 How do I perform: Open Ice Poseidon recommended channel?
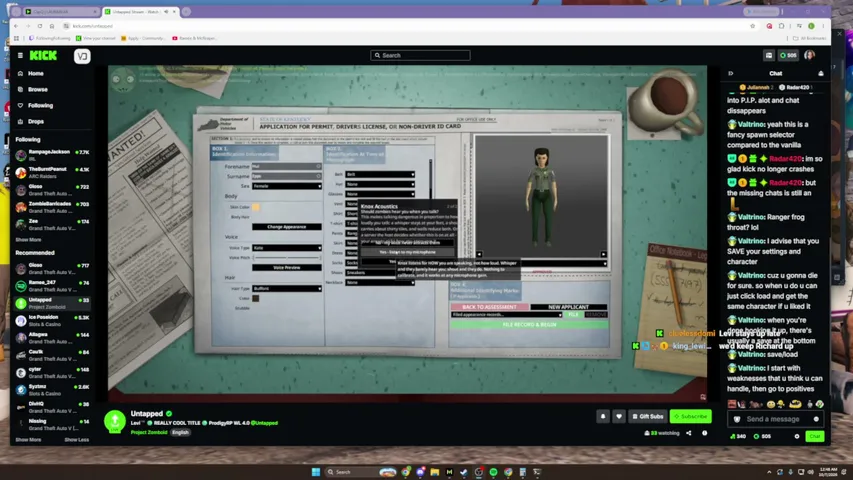coord(52,320)
